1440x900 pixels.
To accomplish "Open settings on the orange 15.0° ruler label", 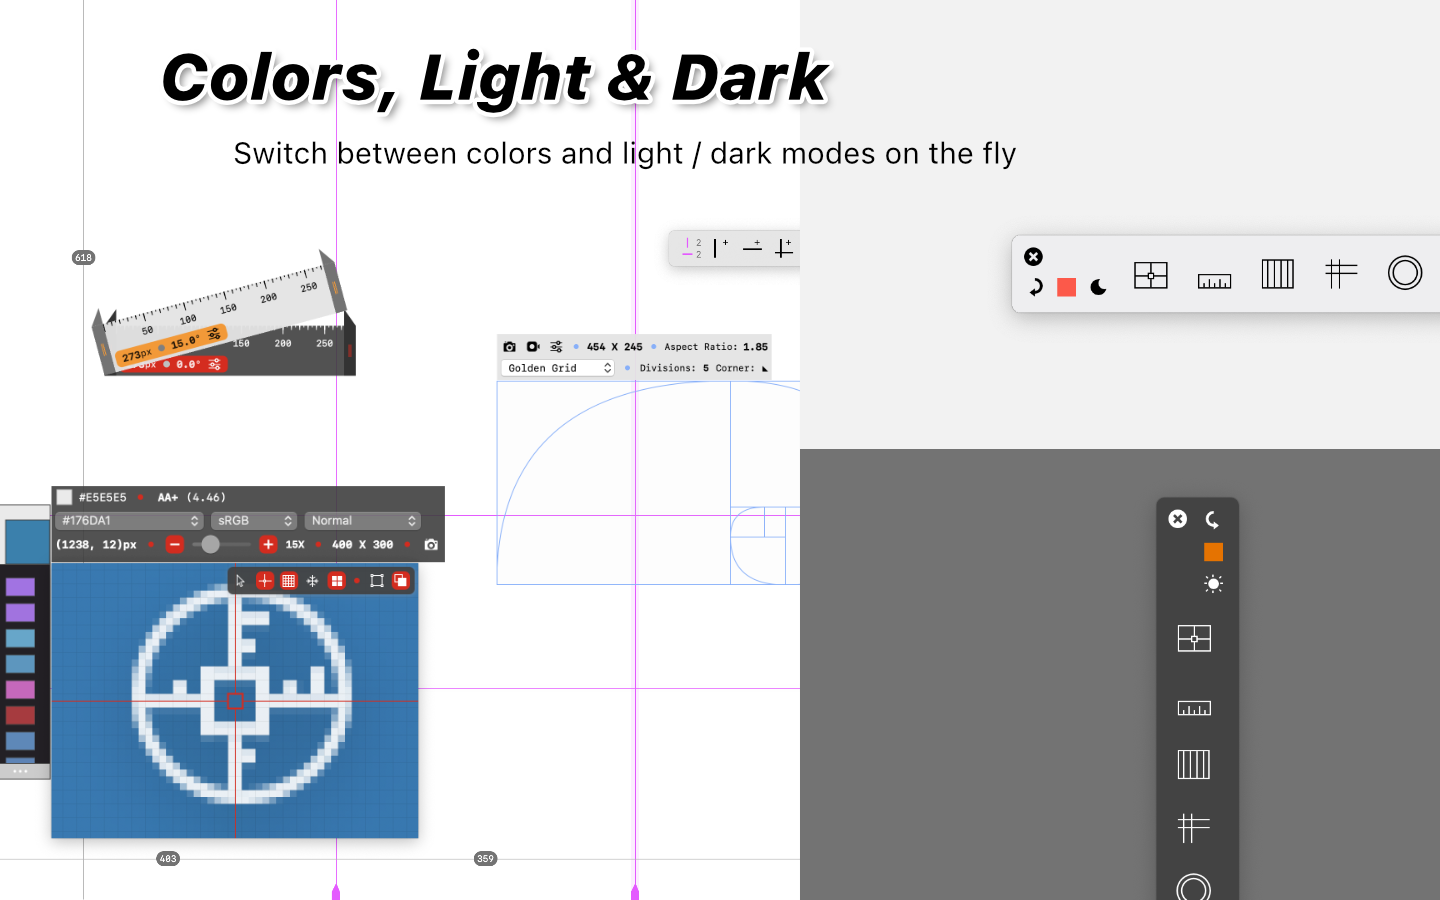I will (x=214, y=334).
